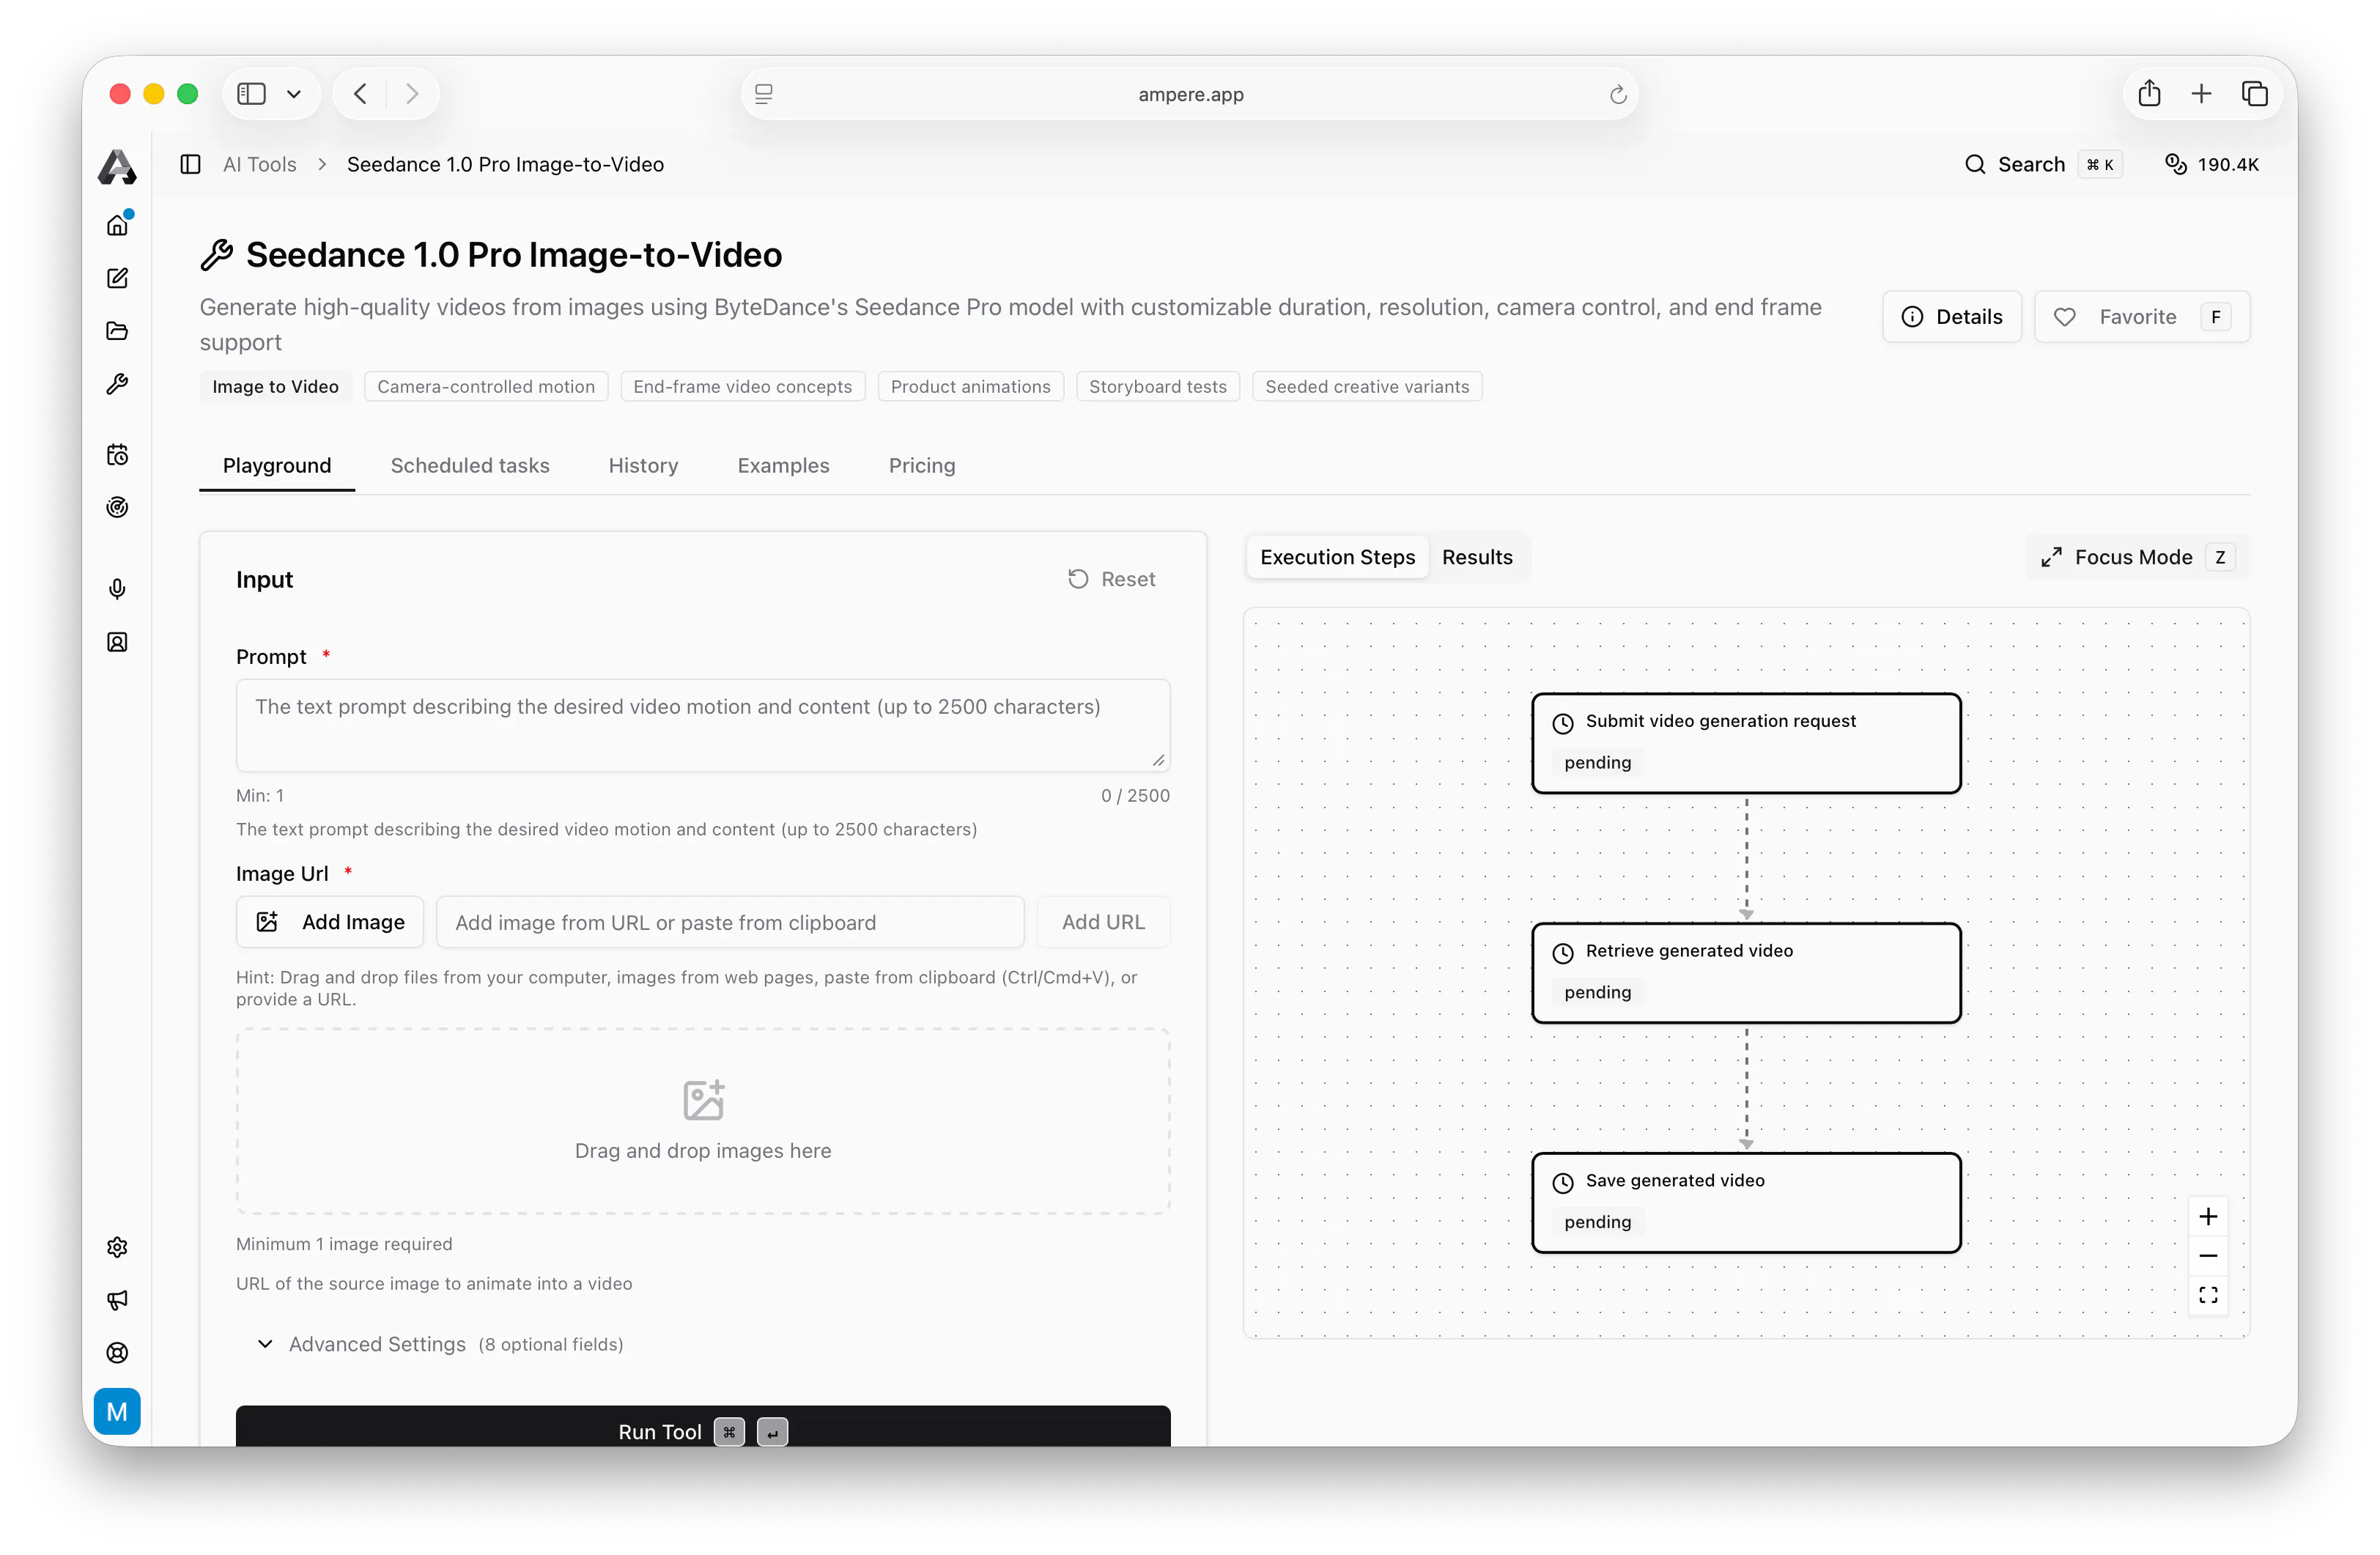Open the scheduled calendar-clock sidebar icon
The height and width of the screenshot is (1555, 2380).
pyautogui.click(x=117, y=455)
